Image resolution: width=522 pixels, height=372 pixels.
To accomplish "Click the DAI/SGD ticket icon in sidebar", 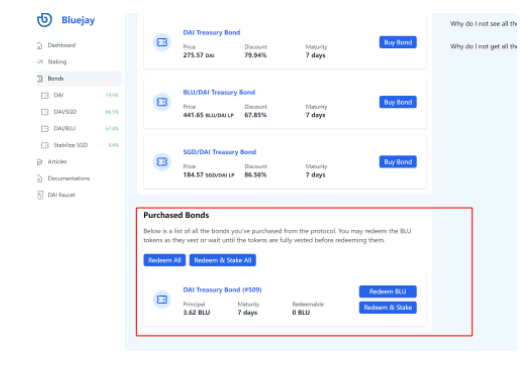I will coord(45,112).
